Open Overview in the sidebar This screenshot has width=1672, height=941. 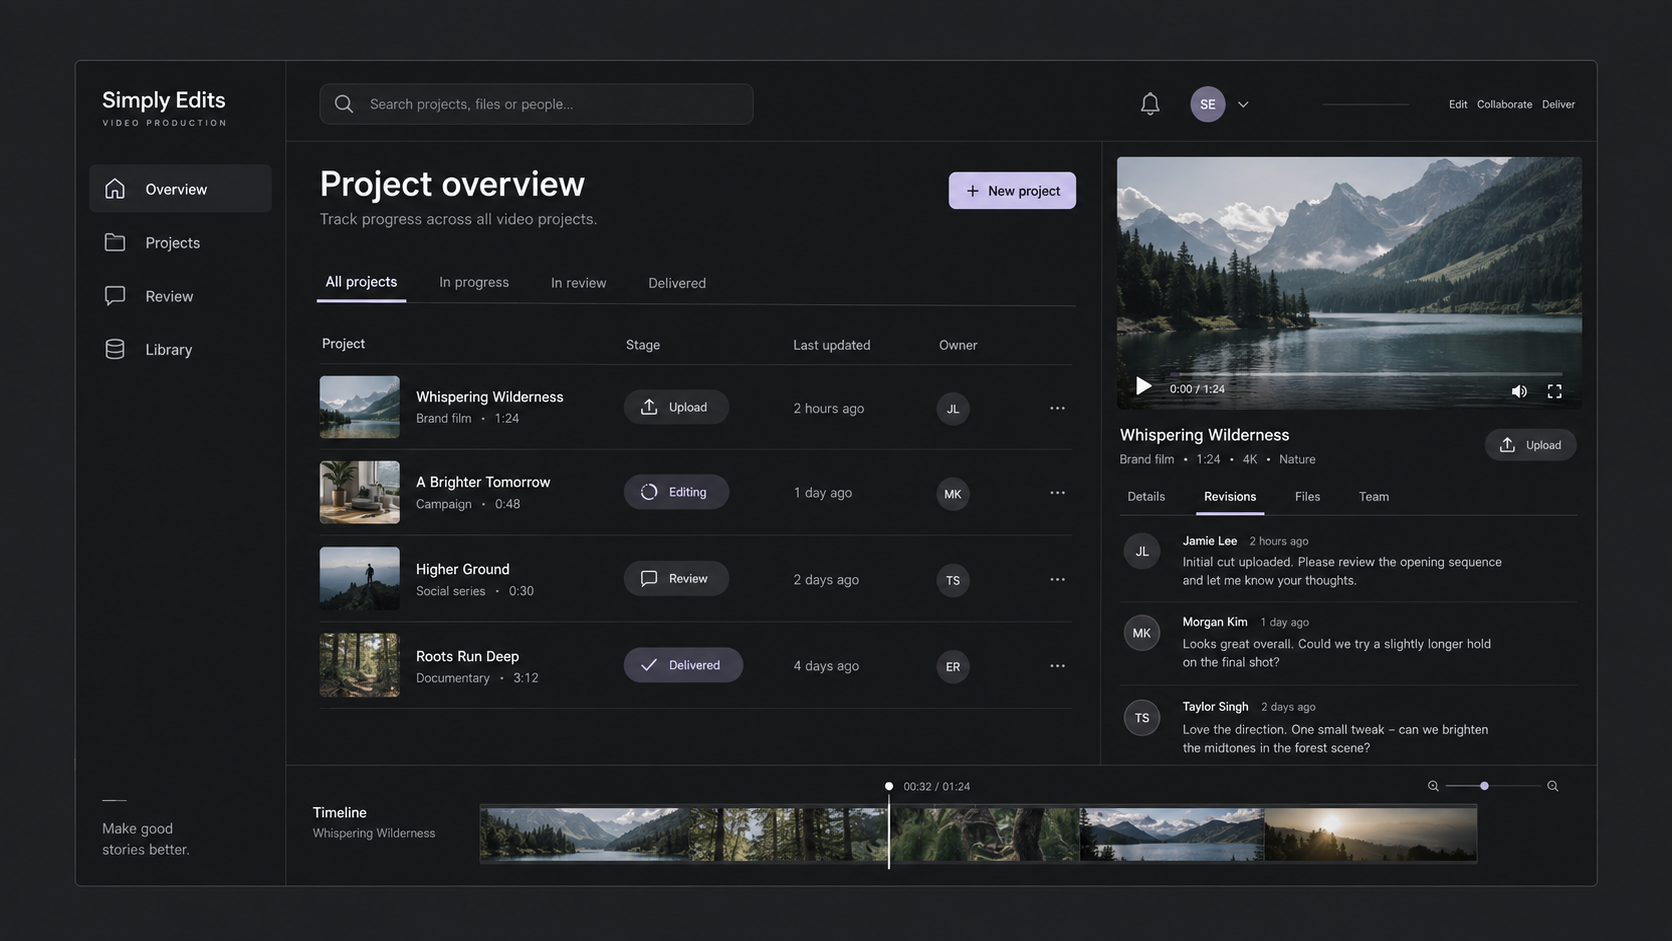(x=180, y=189)
